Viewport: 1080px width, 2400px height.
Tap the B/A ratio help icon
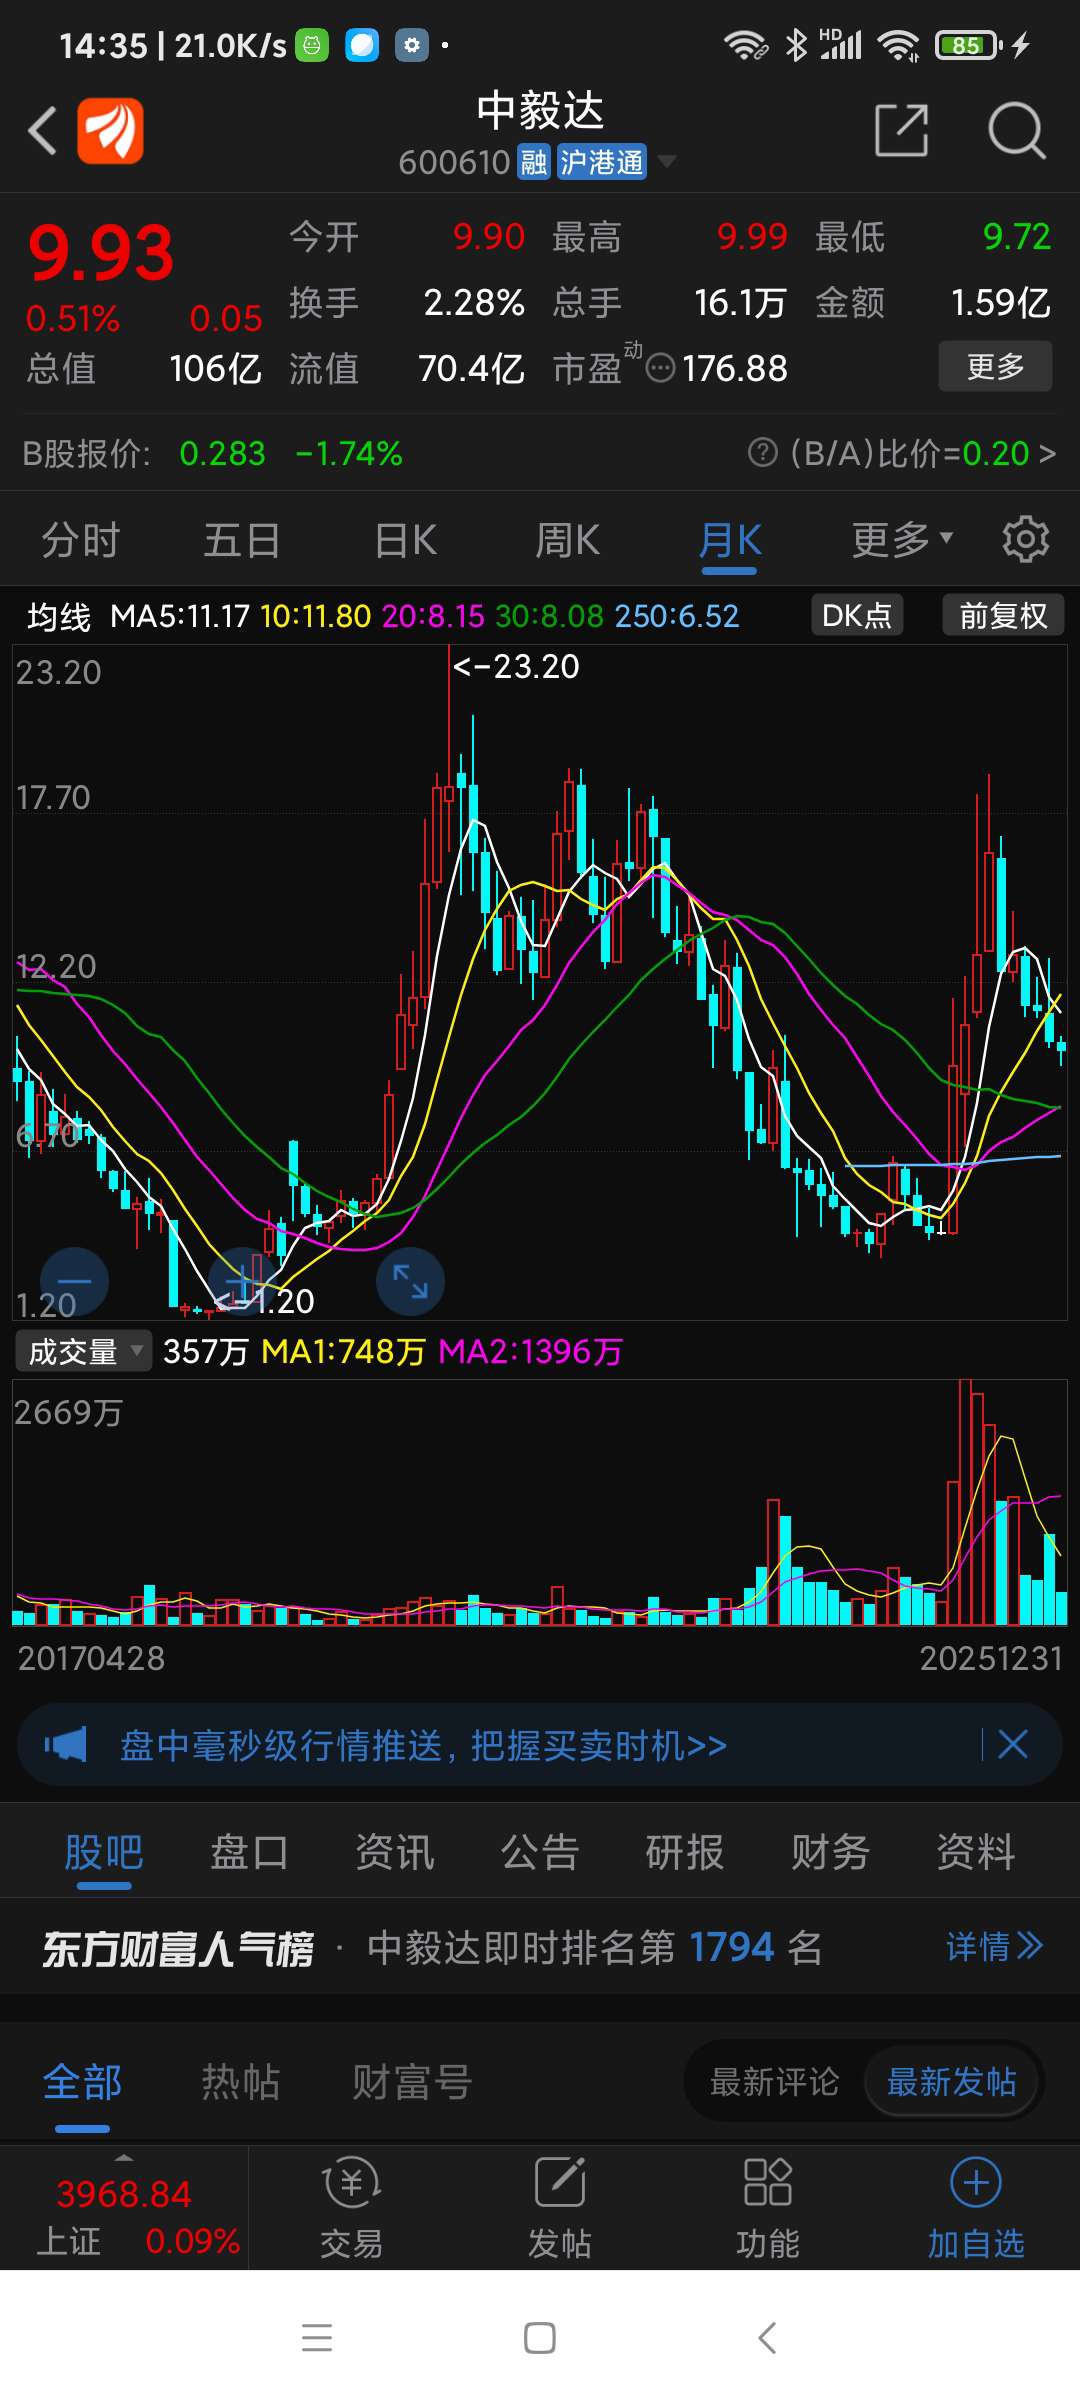click(x=762, y=453)
